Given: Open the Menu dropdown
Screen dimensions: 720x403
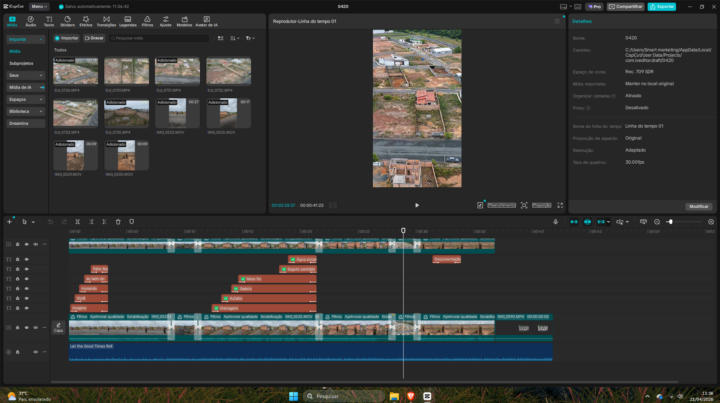Looking at the screenshot, I should coord(38,6).
